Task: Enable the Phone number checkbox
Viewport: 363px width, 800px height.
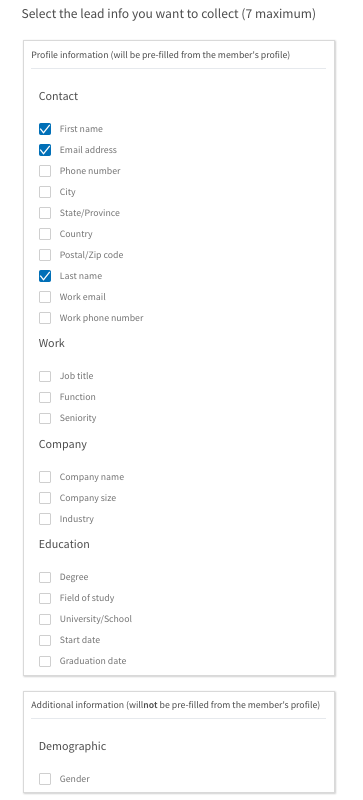Action: [45, 171]
